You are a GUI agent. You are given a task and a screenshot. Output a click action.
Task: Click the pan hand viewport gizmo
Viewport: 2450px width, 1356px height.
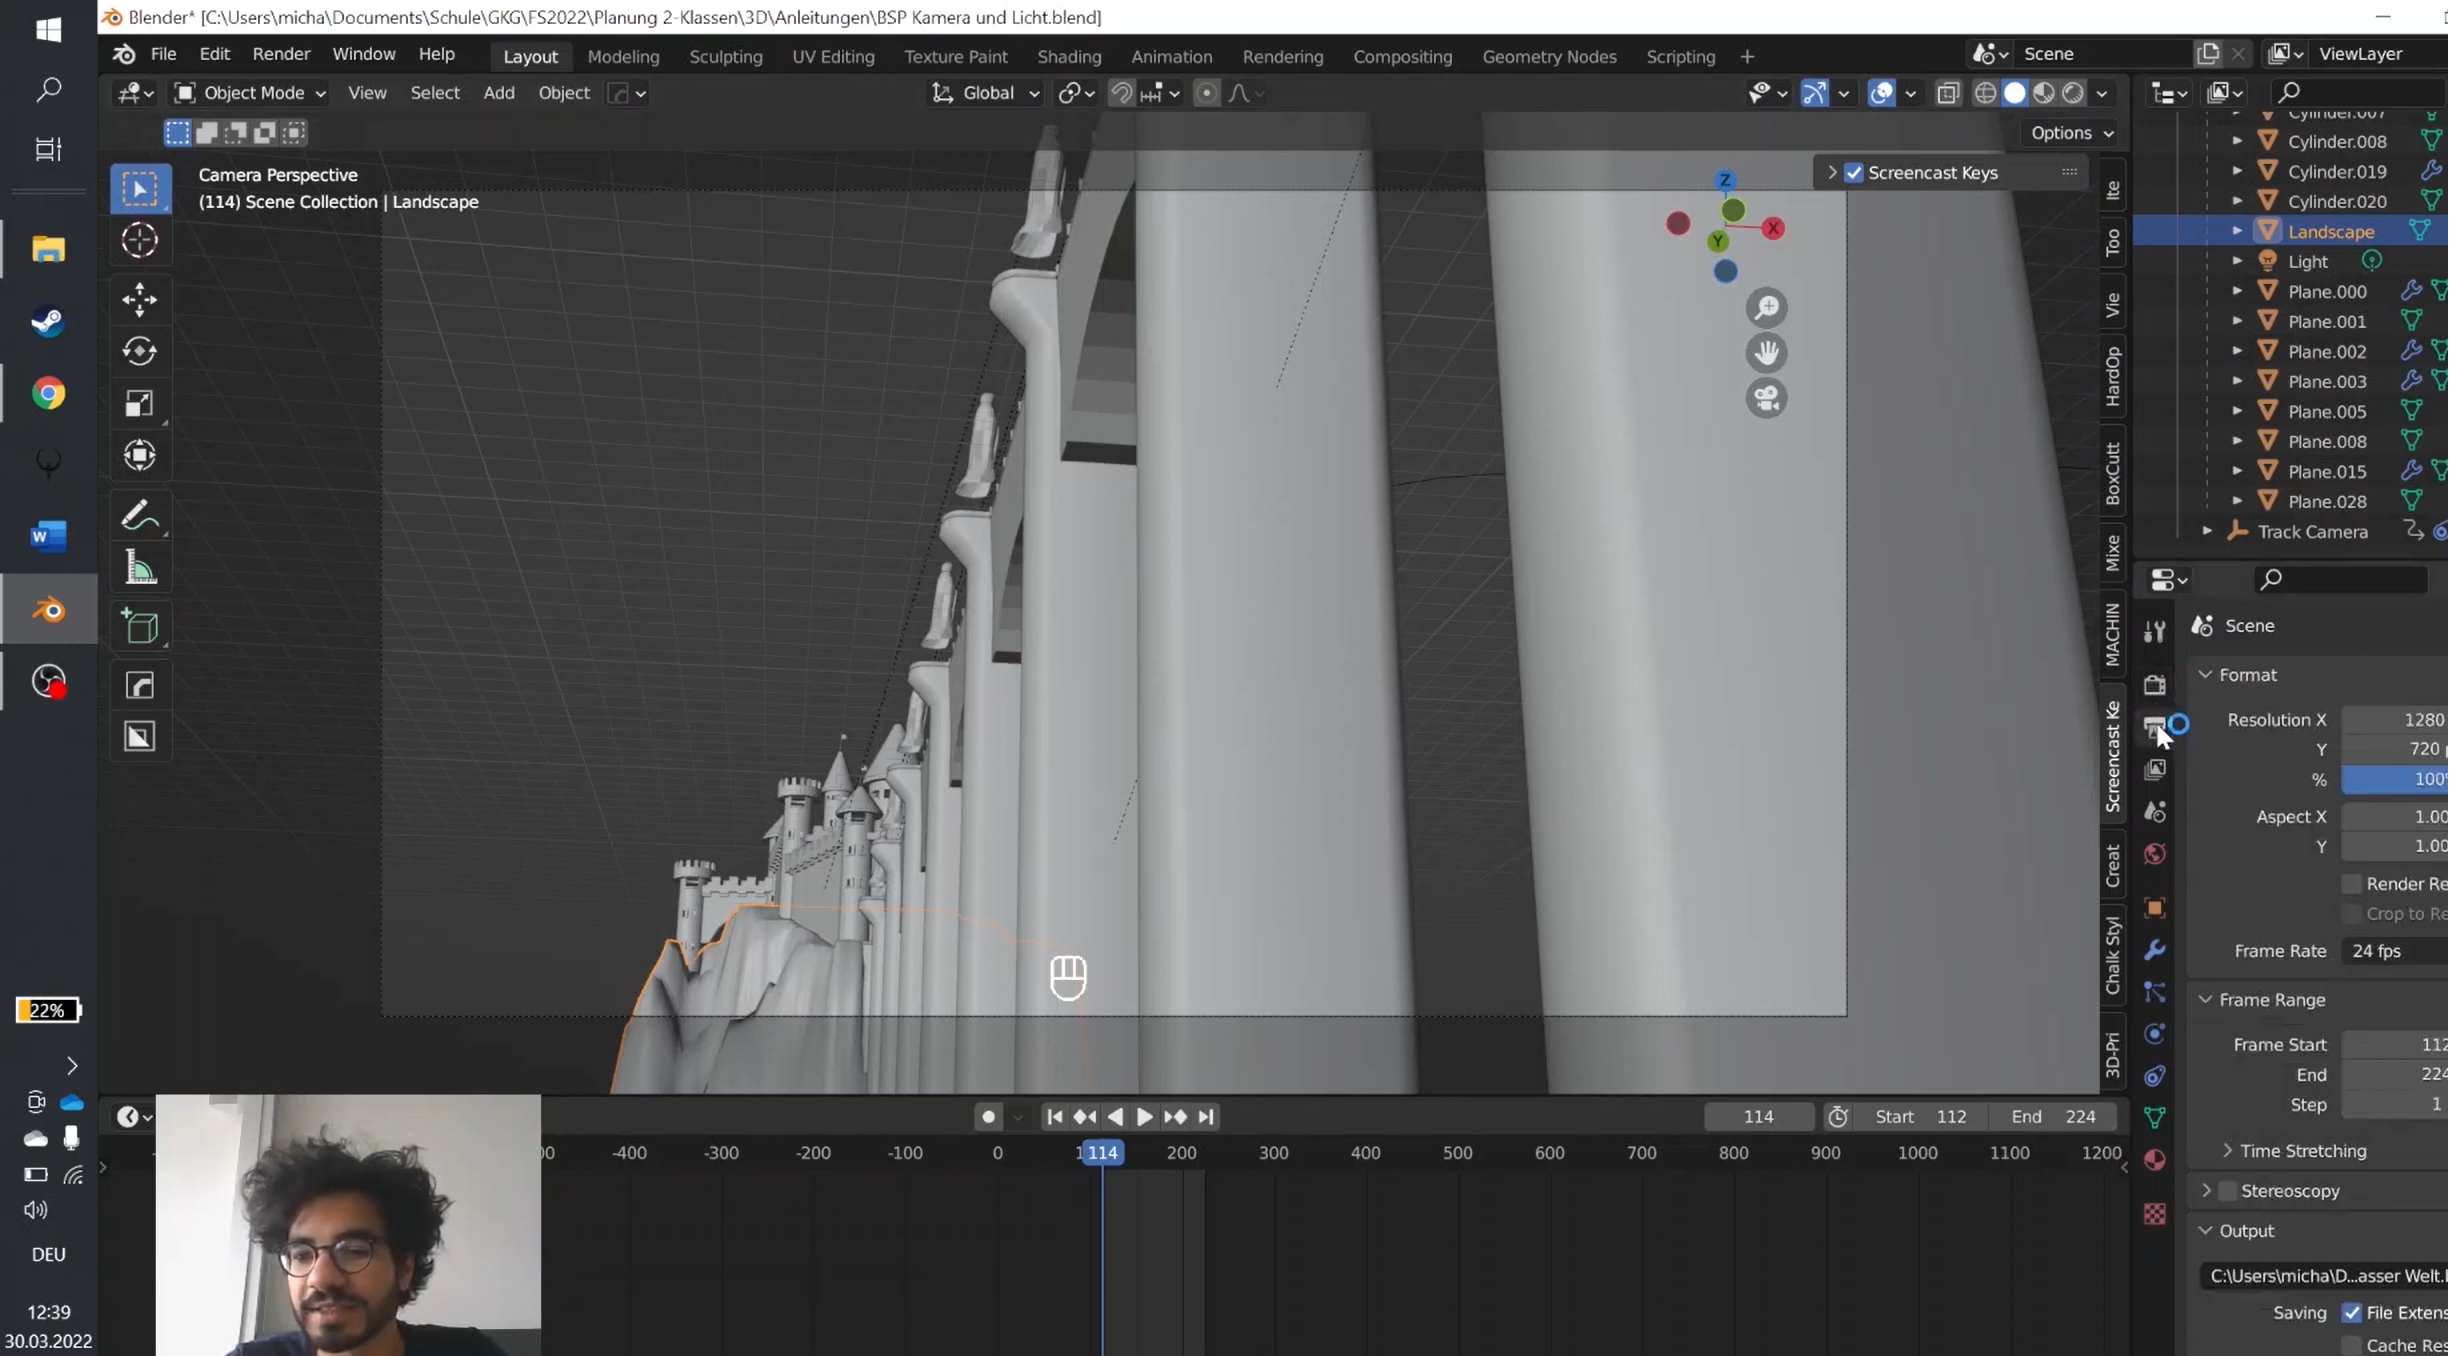(x=1767, y=352)
